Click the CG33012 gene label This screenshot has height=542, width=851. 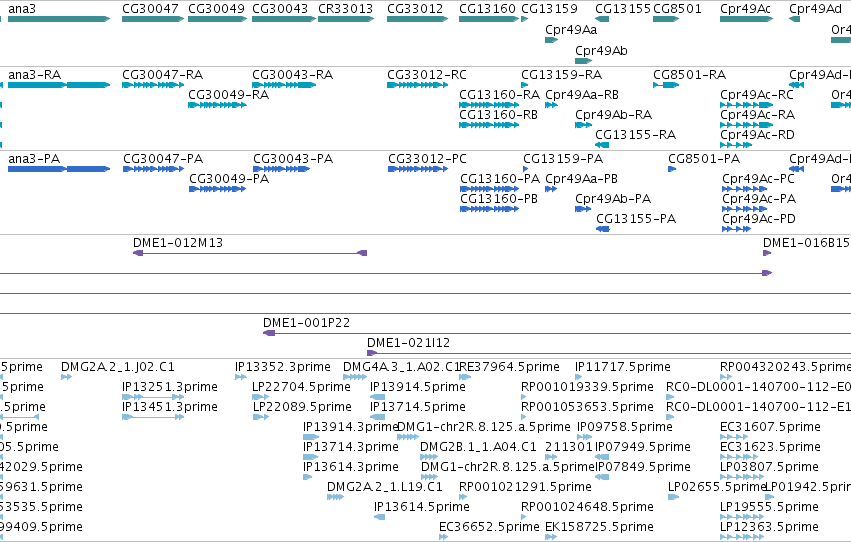pos(415,9)
